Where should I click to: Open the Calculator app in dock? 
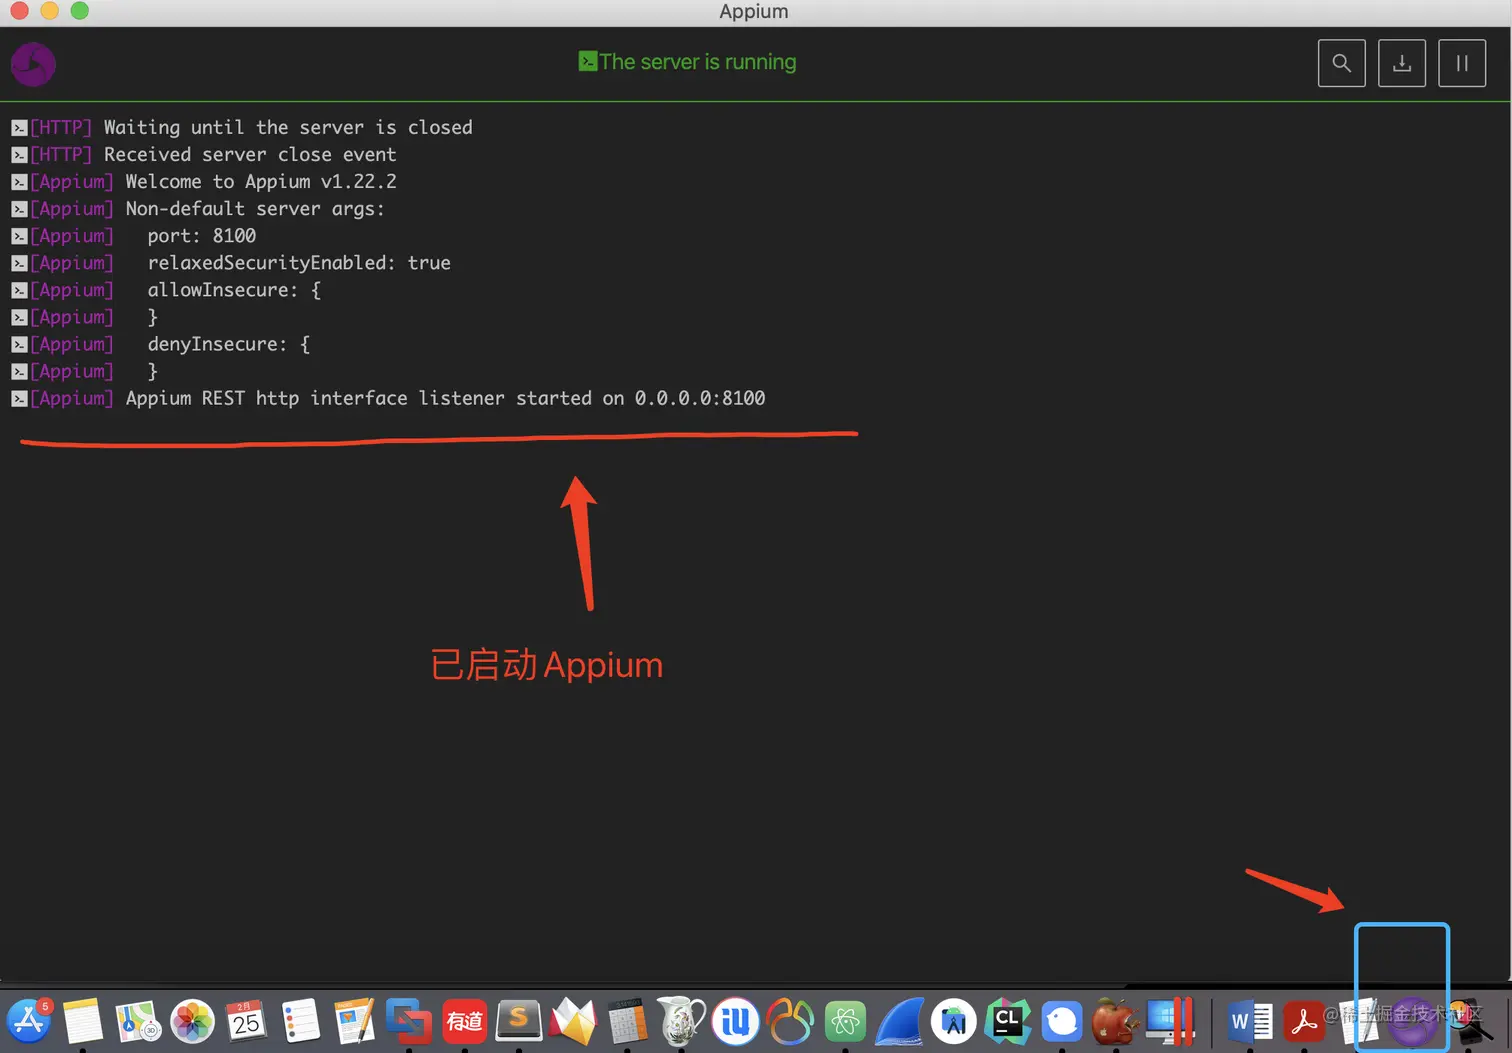click(627, 1021)
